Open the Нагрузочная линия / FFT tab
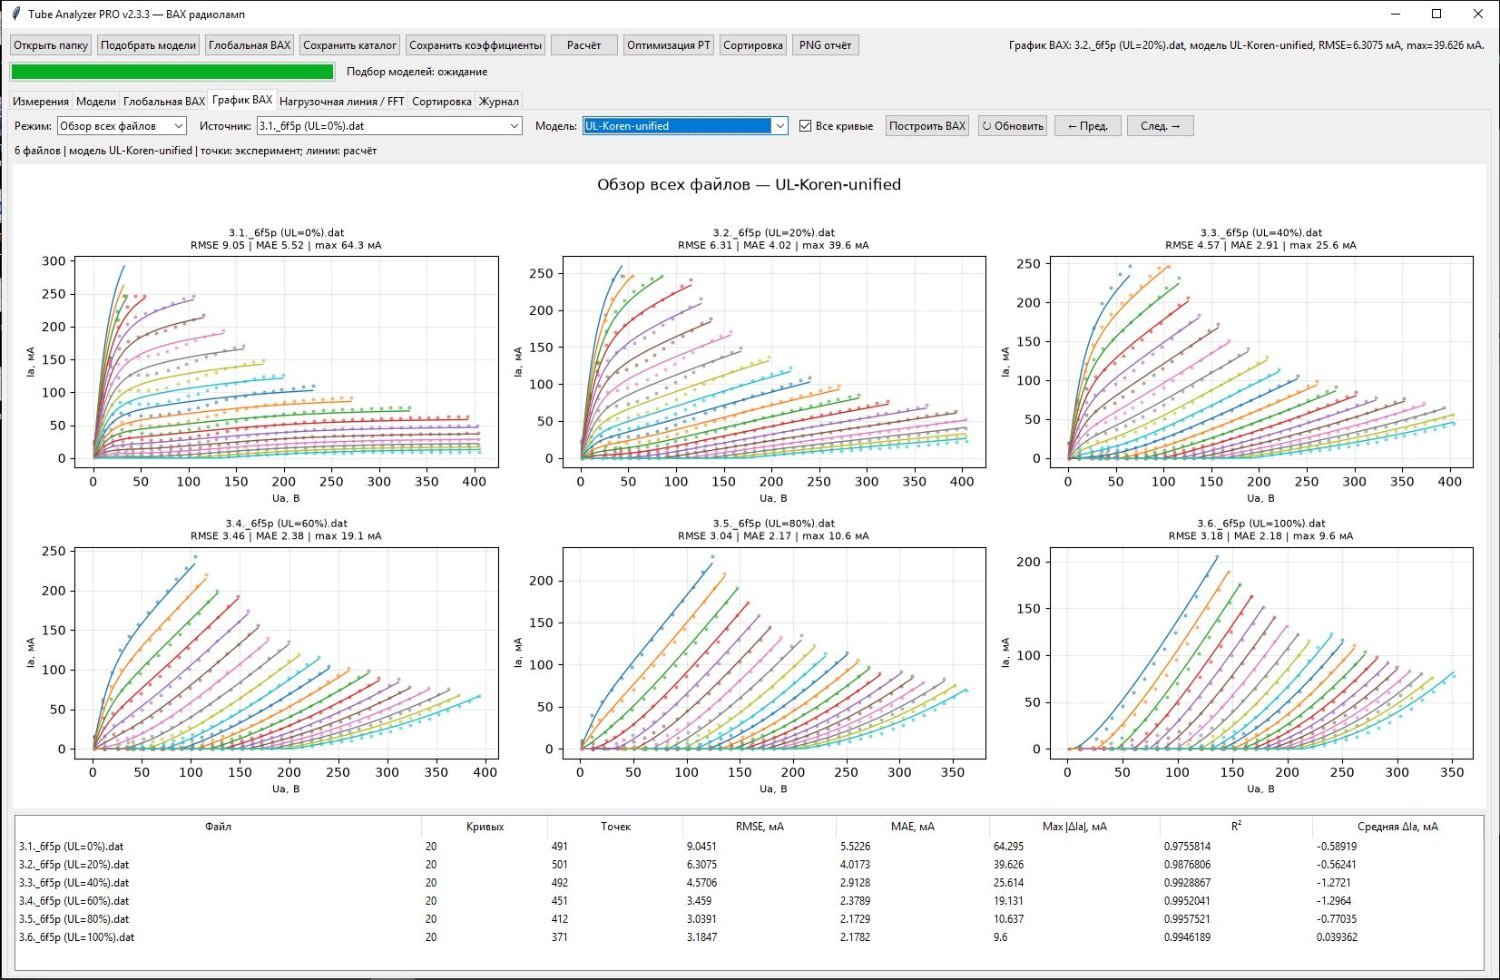This screenshot has width=1500, height=980. point(342,101)
